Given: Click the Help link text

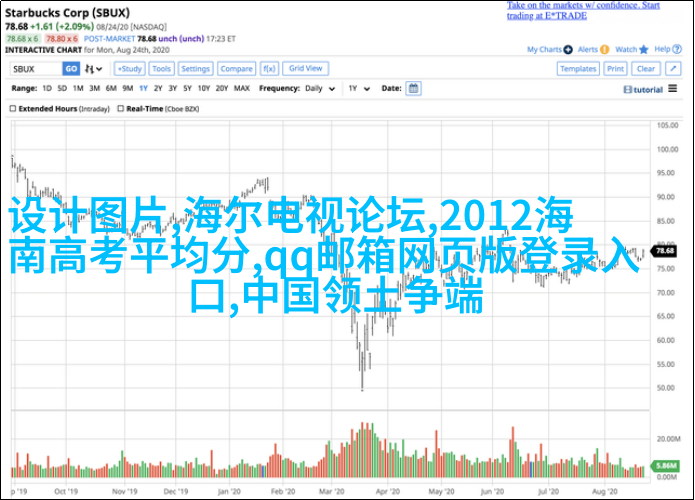Looking at the screenshot, I should 662,49.
